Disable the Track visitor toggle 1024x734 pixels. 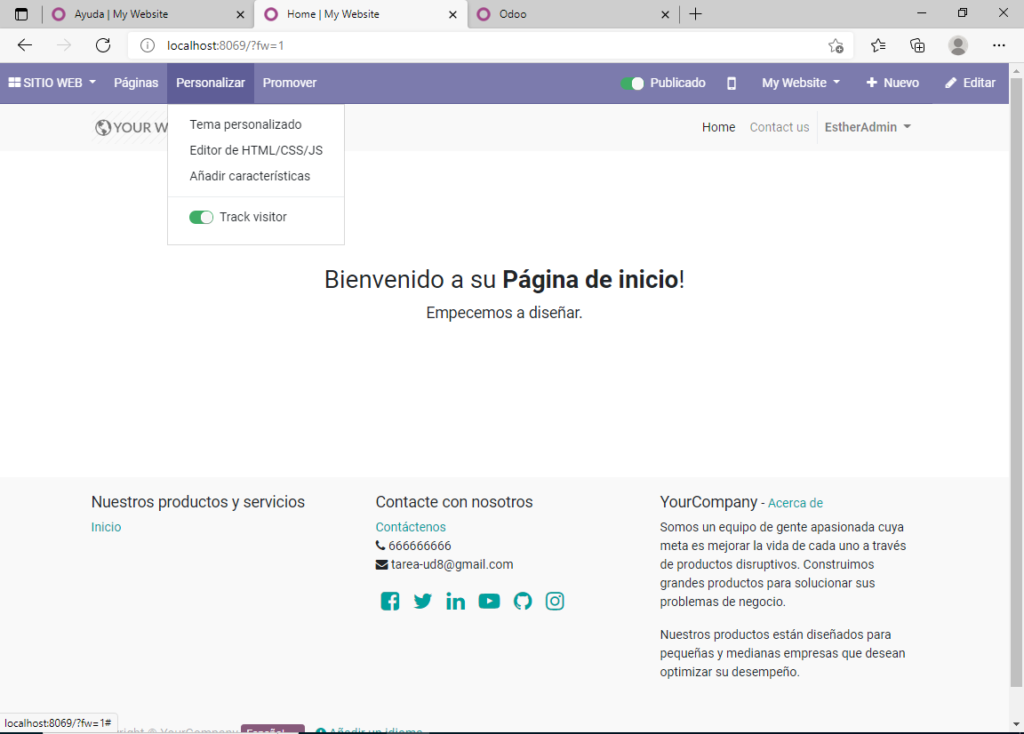click(x=201, y=217)
